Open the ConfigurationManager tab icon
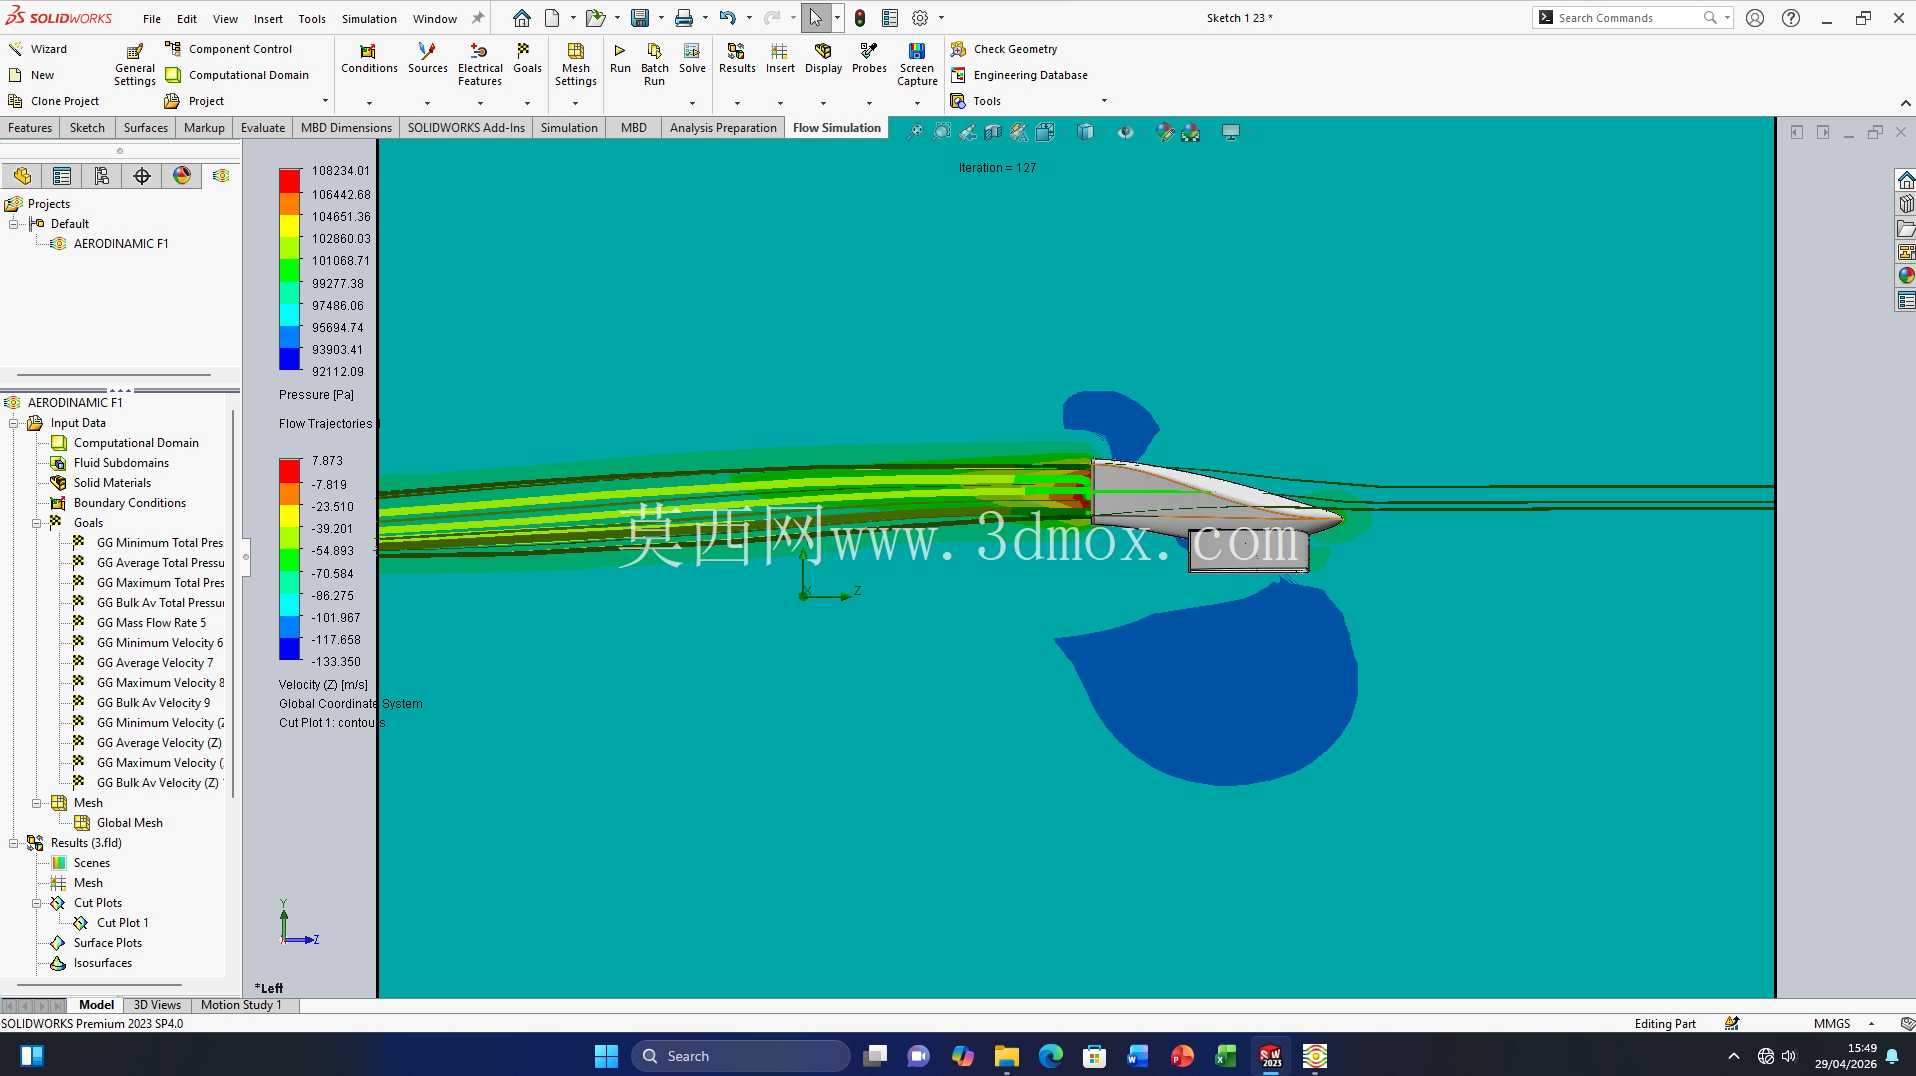Screen dimensions: 1916x1076 pos(102,176)
